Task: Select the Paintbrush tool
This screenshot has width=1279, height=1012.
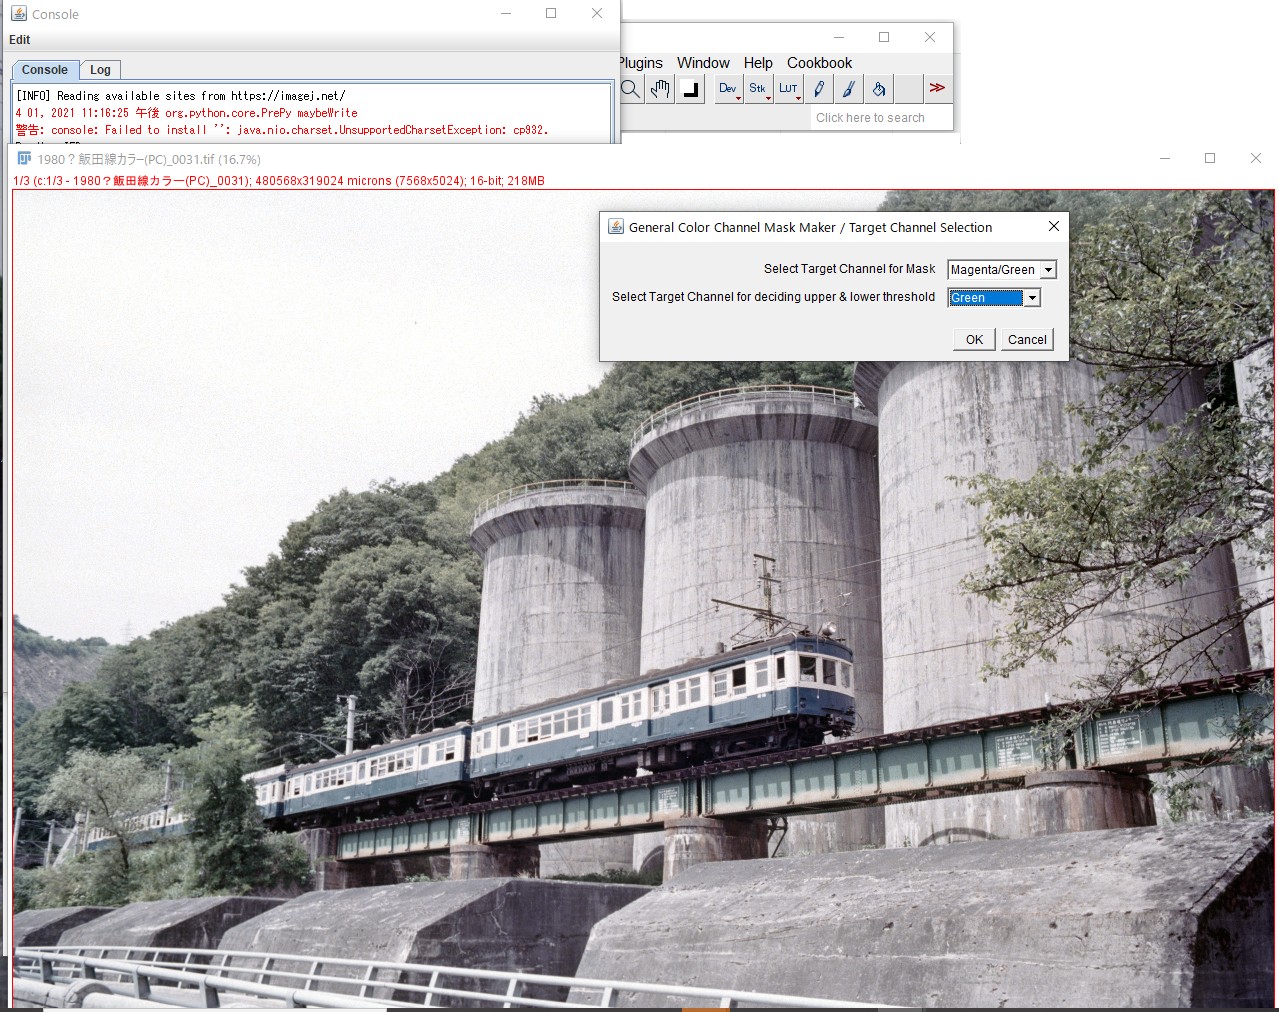Action: (849, 89)
